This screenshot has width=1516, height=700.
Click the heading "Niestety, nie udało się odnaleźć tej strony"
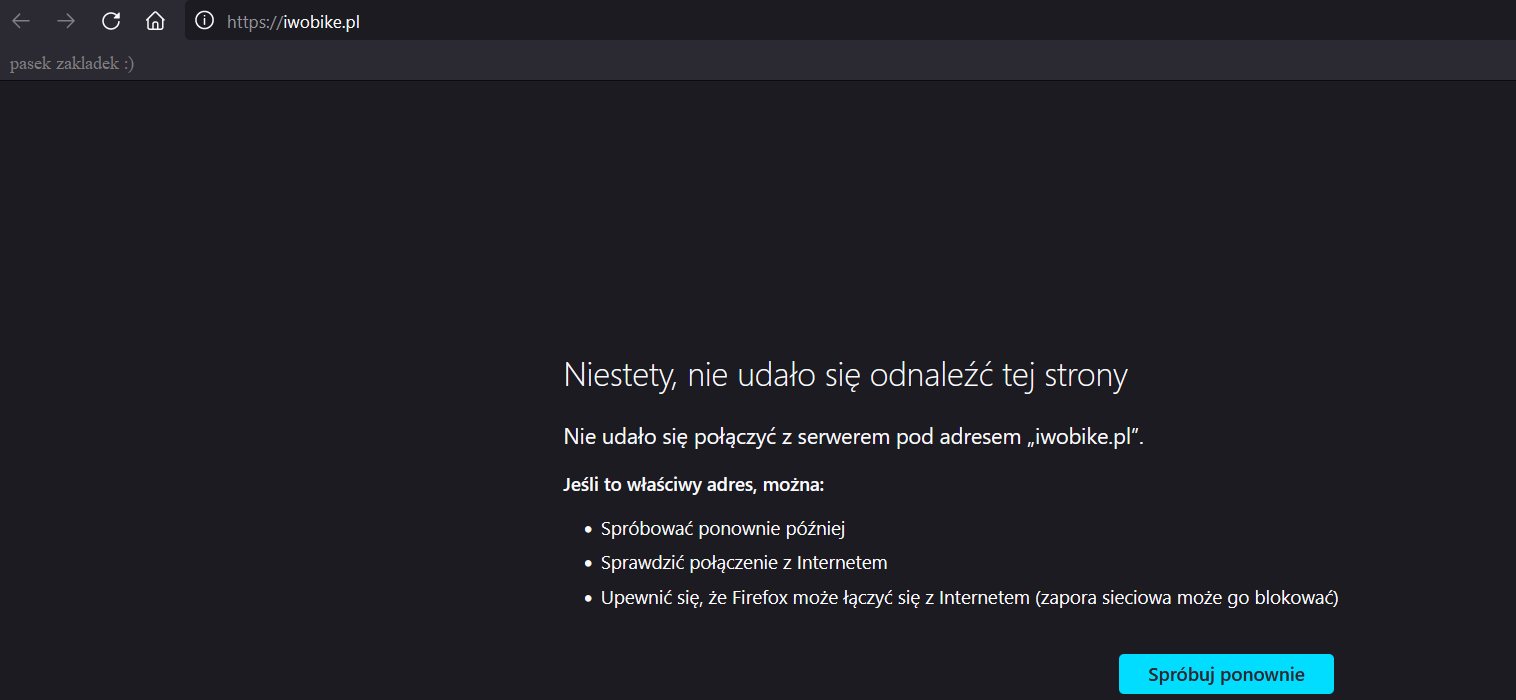pos(846,375)
